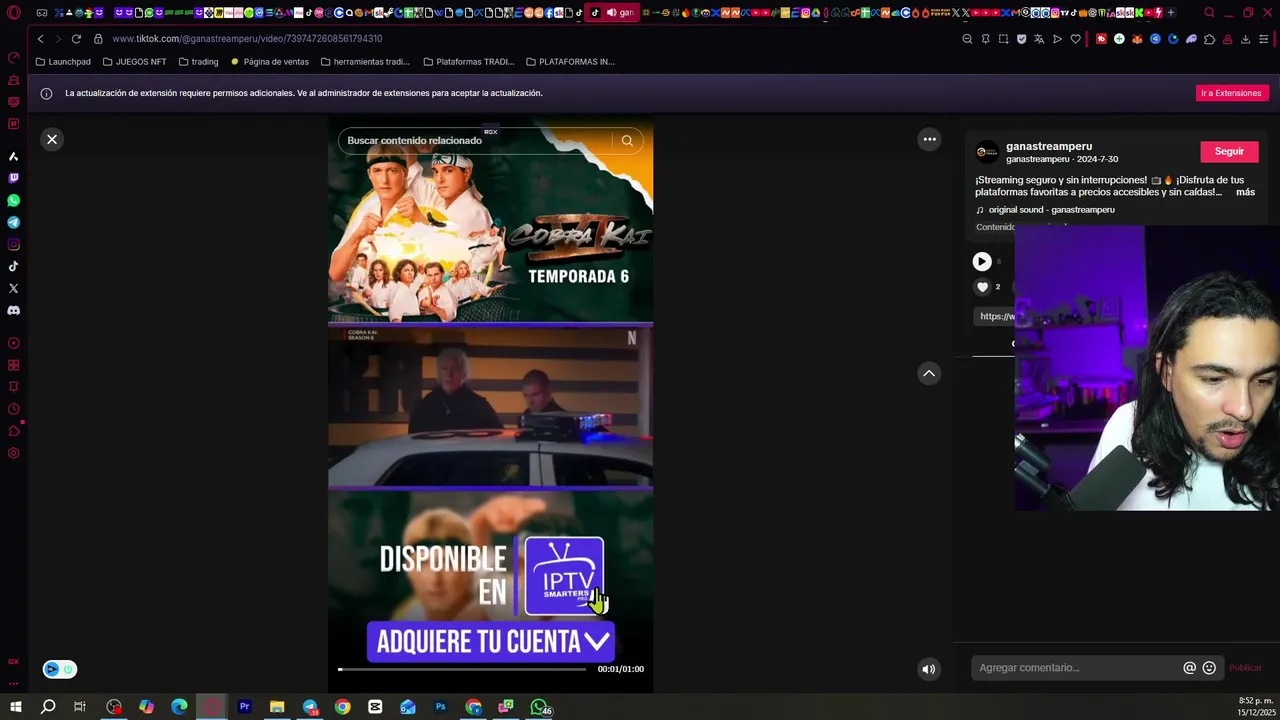Open TikTok in the Opera sidebar
1280x720 pixels.
coord(13,266)
